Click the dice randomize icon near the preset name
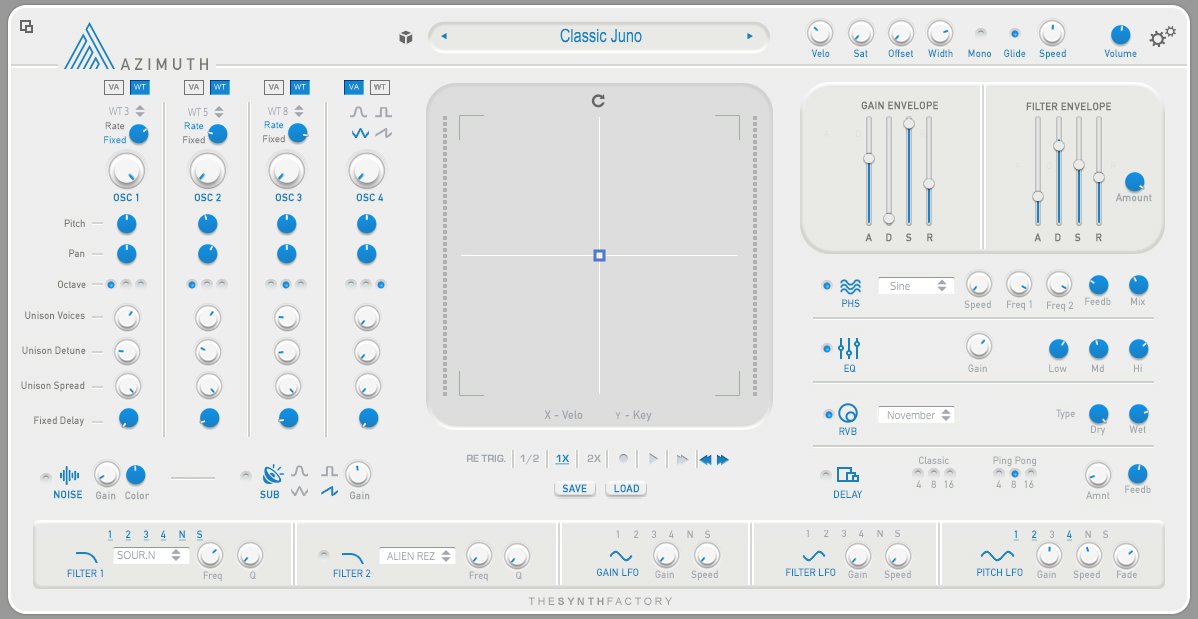 tap(406, 36)
